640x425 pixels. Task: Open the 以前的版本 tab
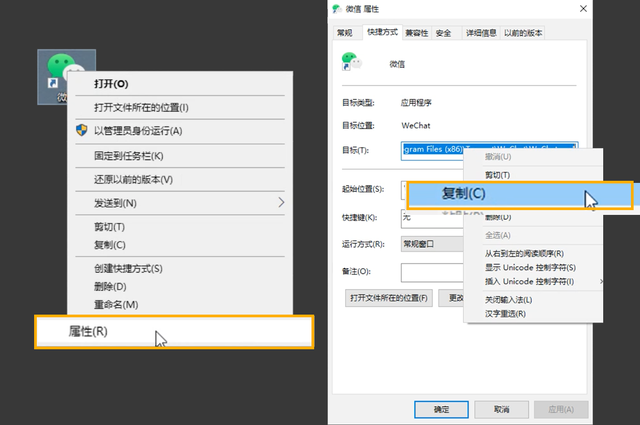click(523, 33)
